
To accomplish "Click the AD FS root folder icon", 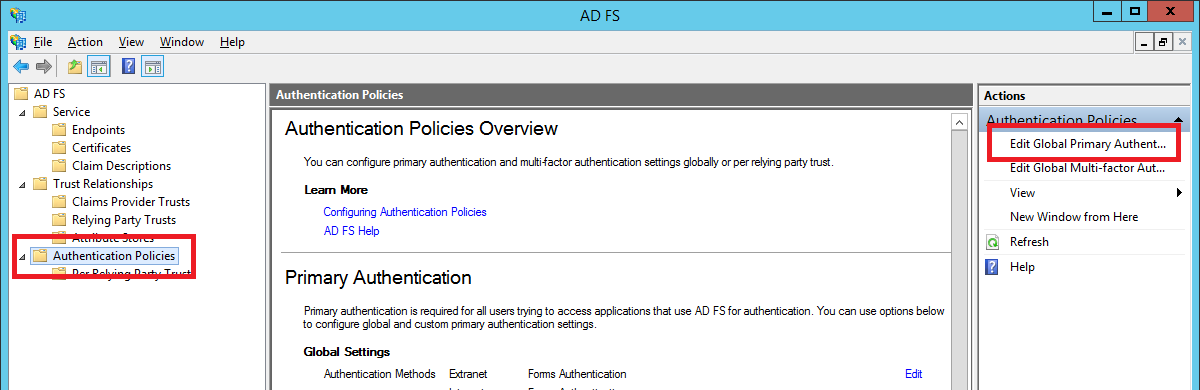I will point(21,94).
